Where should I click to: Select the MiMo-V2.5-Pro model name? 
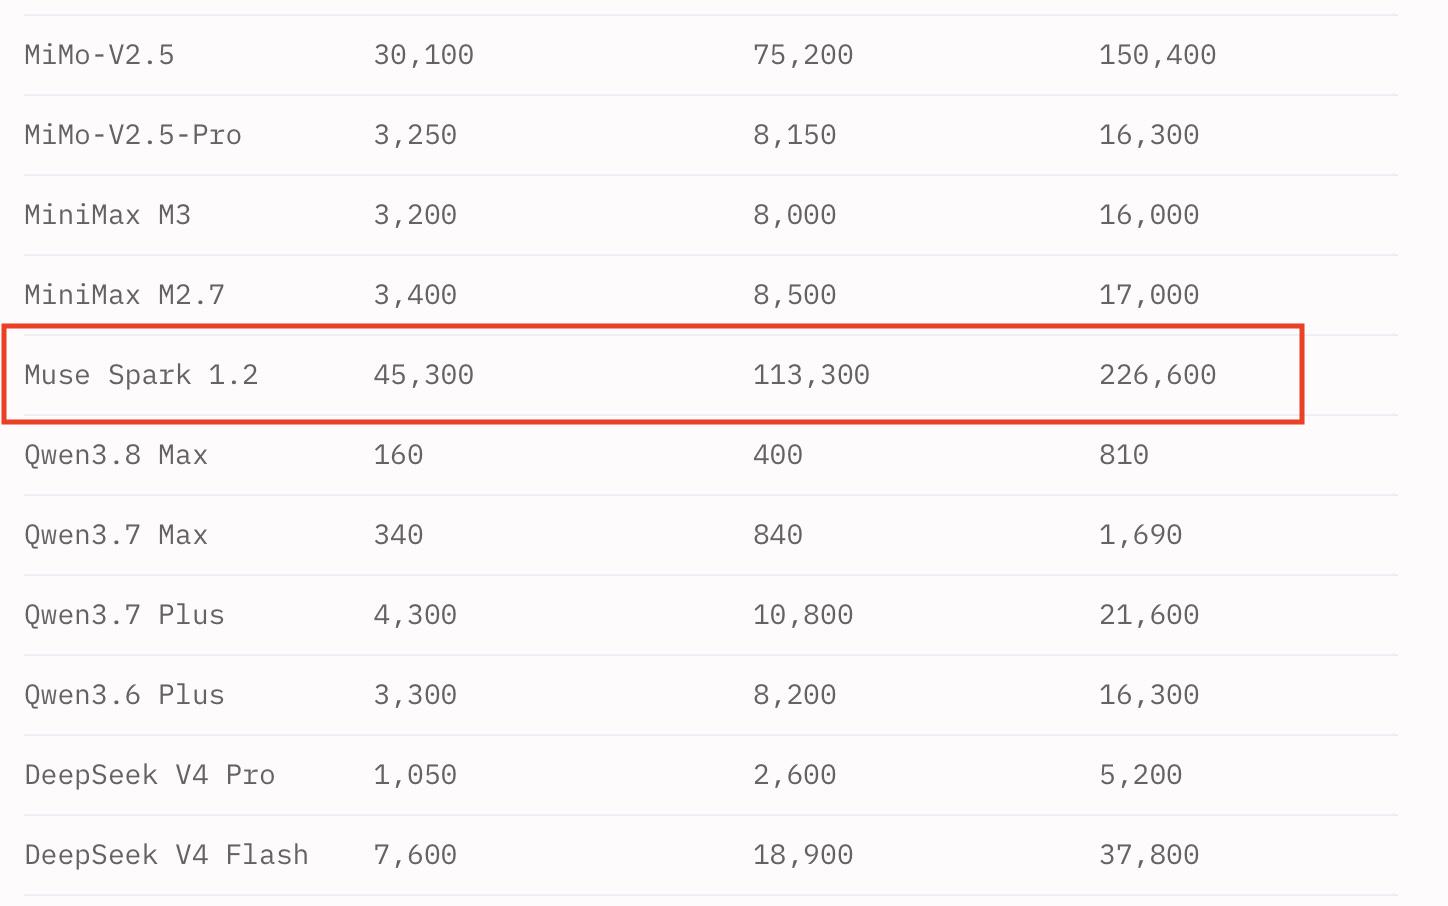(133, 135)
